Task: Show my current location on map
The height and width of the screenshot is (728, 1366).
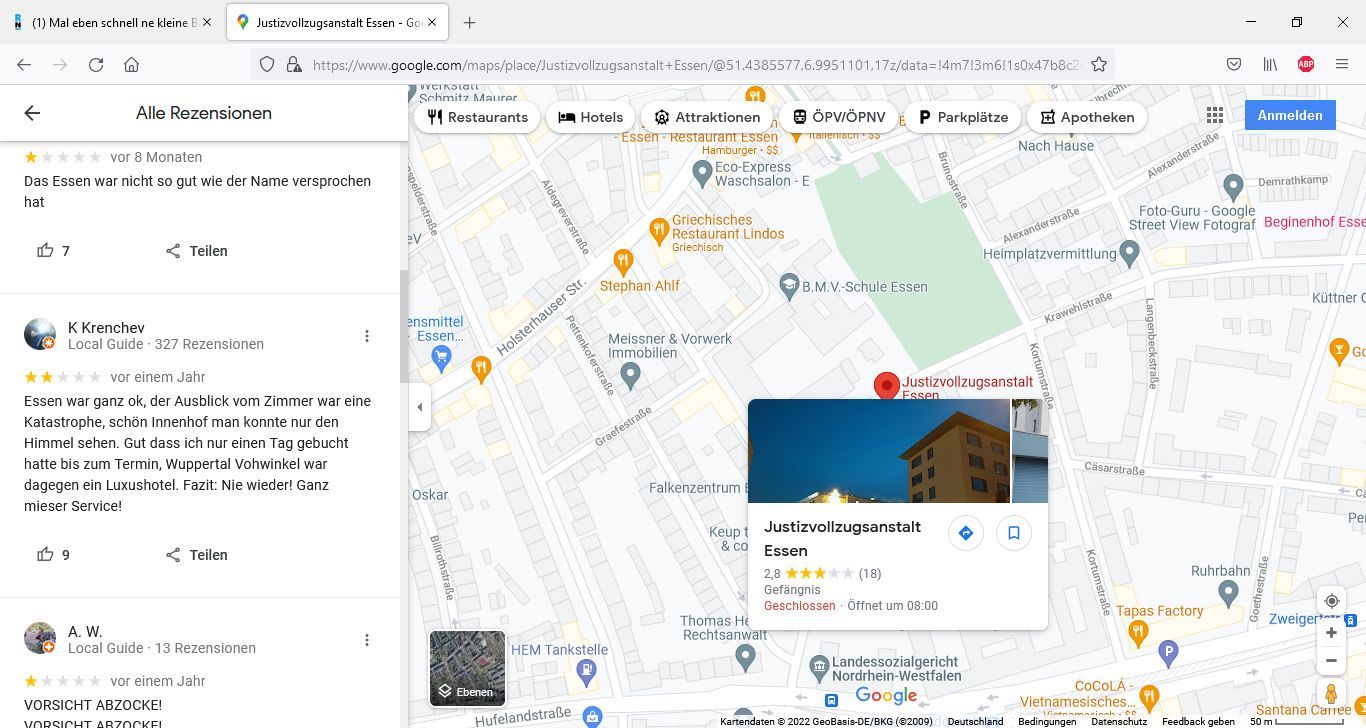Action: pyautogui.click(x=1331, y=601)
